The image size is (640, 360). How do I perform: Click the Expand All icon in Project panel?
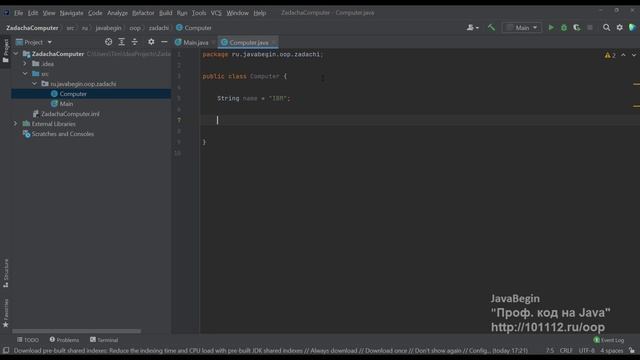coord(121,42)
